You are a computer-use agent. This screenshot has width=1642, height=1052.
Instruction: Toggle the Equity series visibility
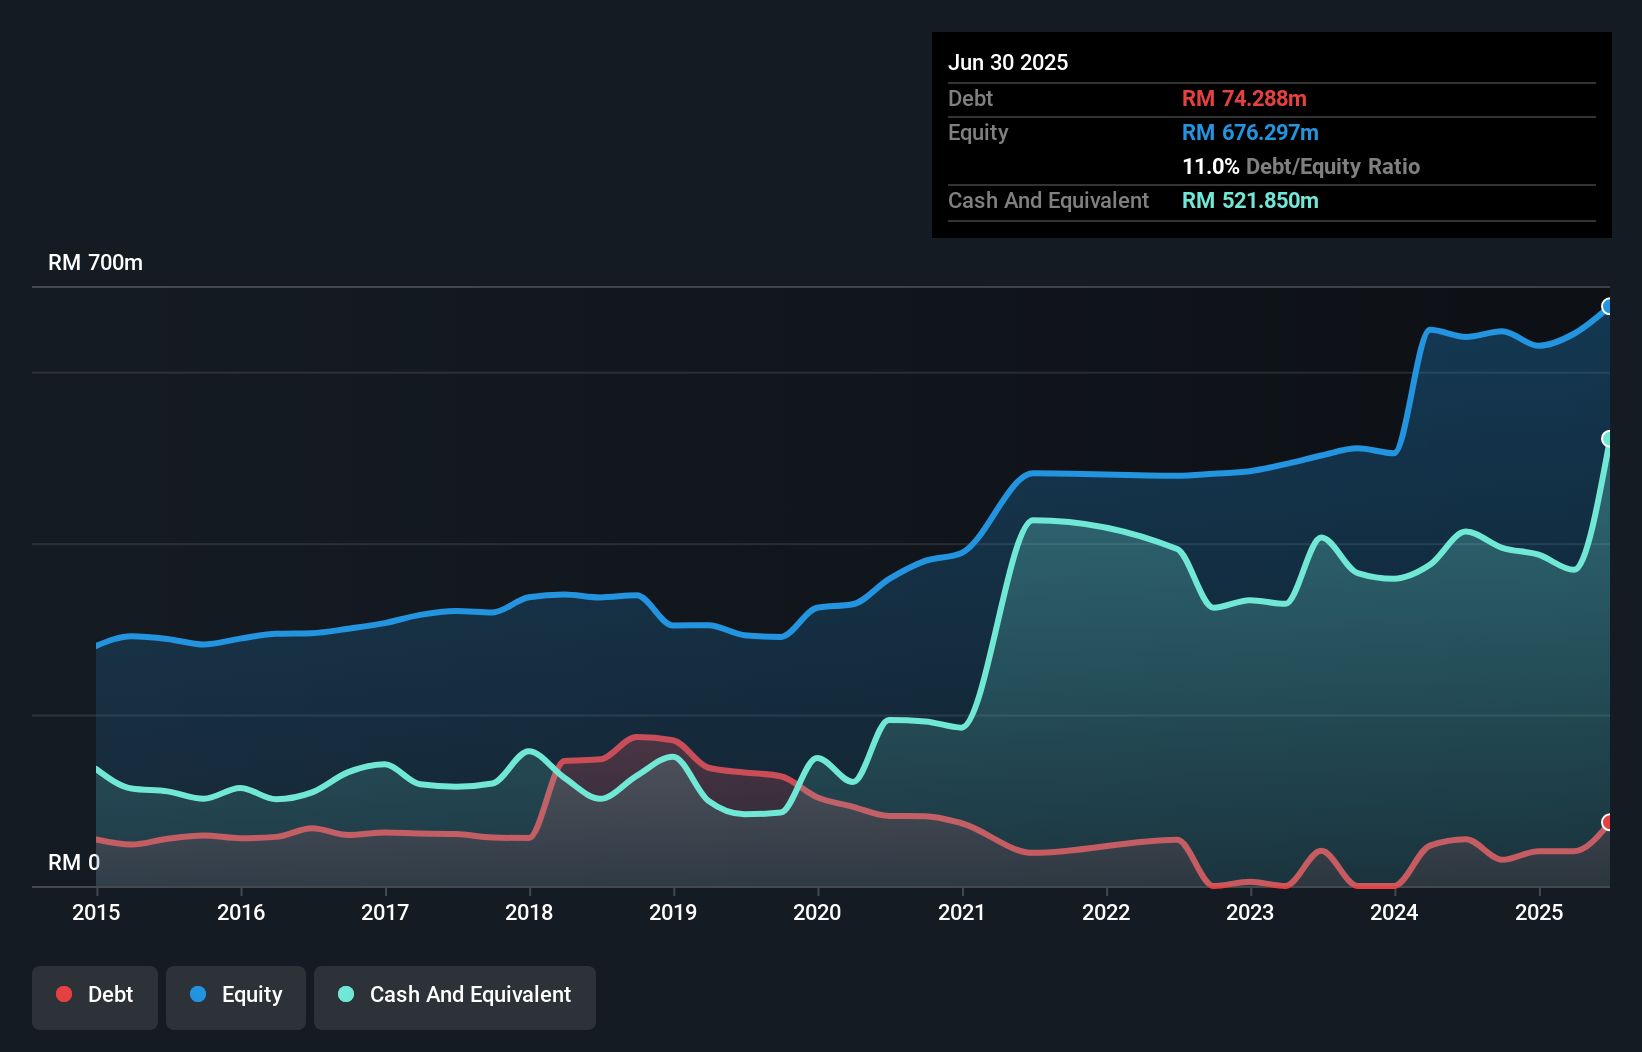pyautogui.click(x=236, y=997)
